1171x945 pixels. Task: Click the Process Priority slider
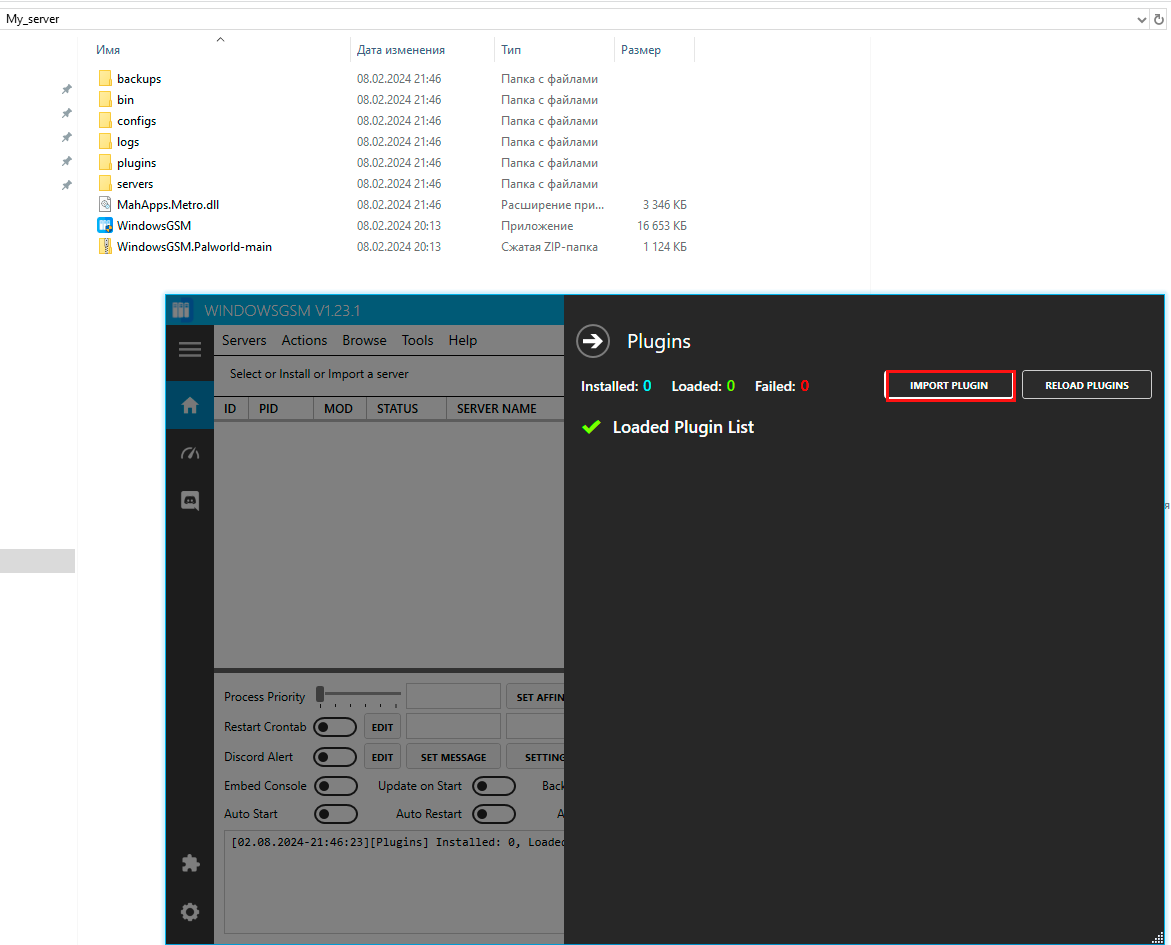(x=358, y=695)
